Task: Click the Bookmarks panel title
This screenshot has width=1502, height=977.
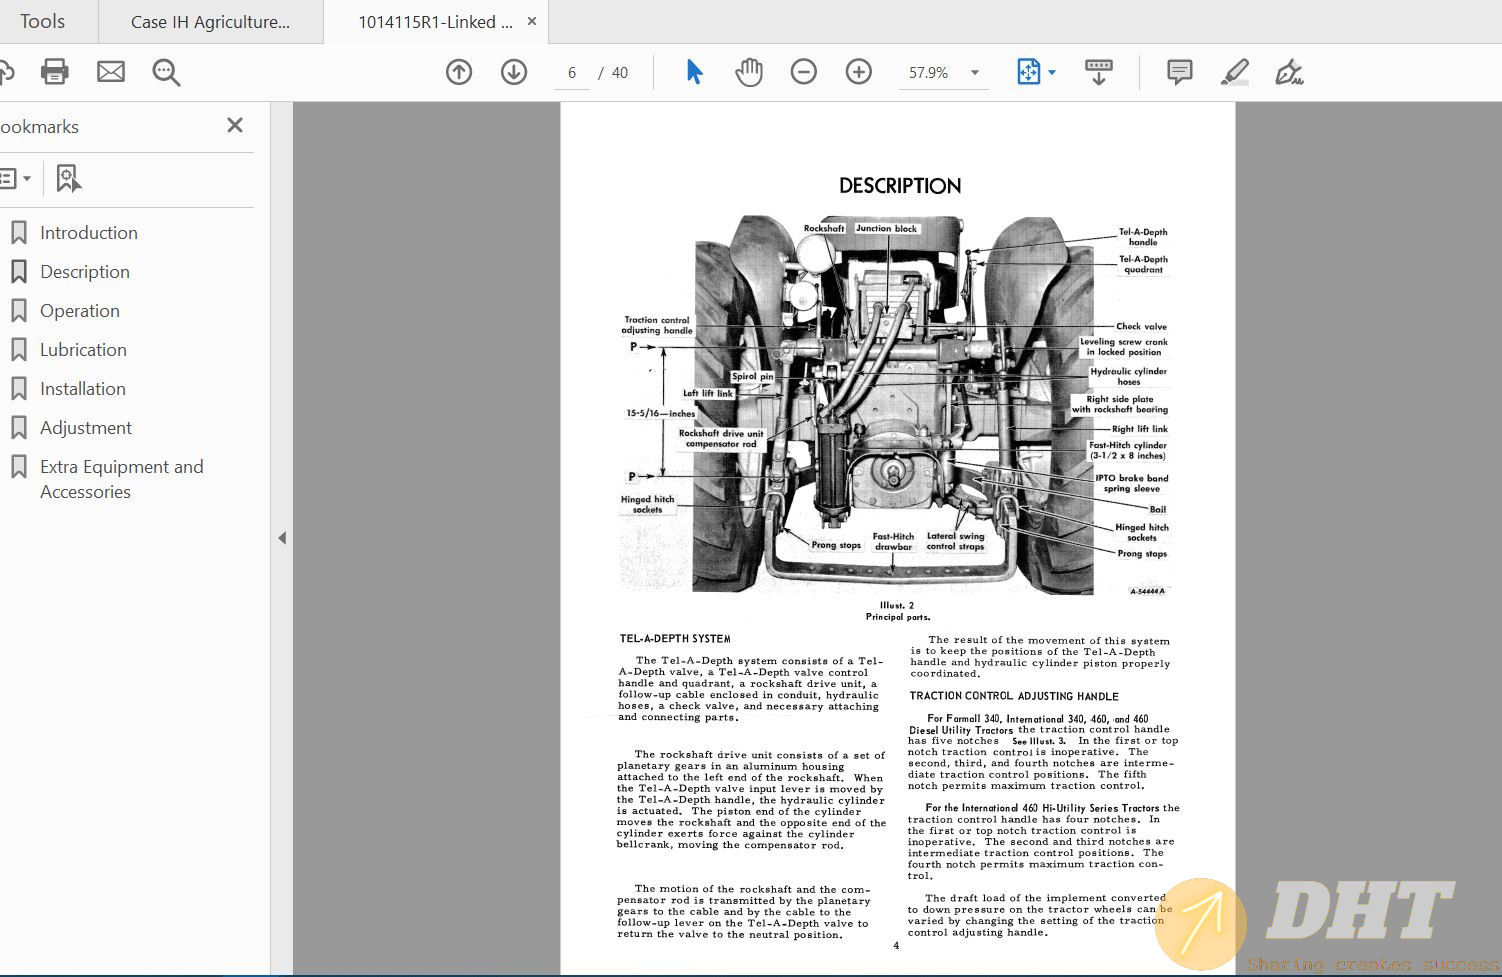Action: (39, 126)
